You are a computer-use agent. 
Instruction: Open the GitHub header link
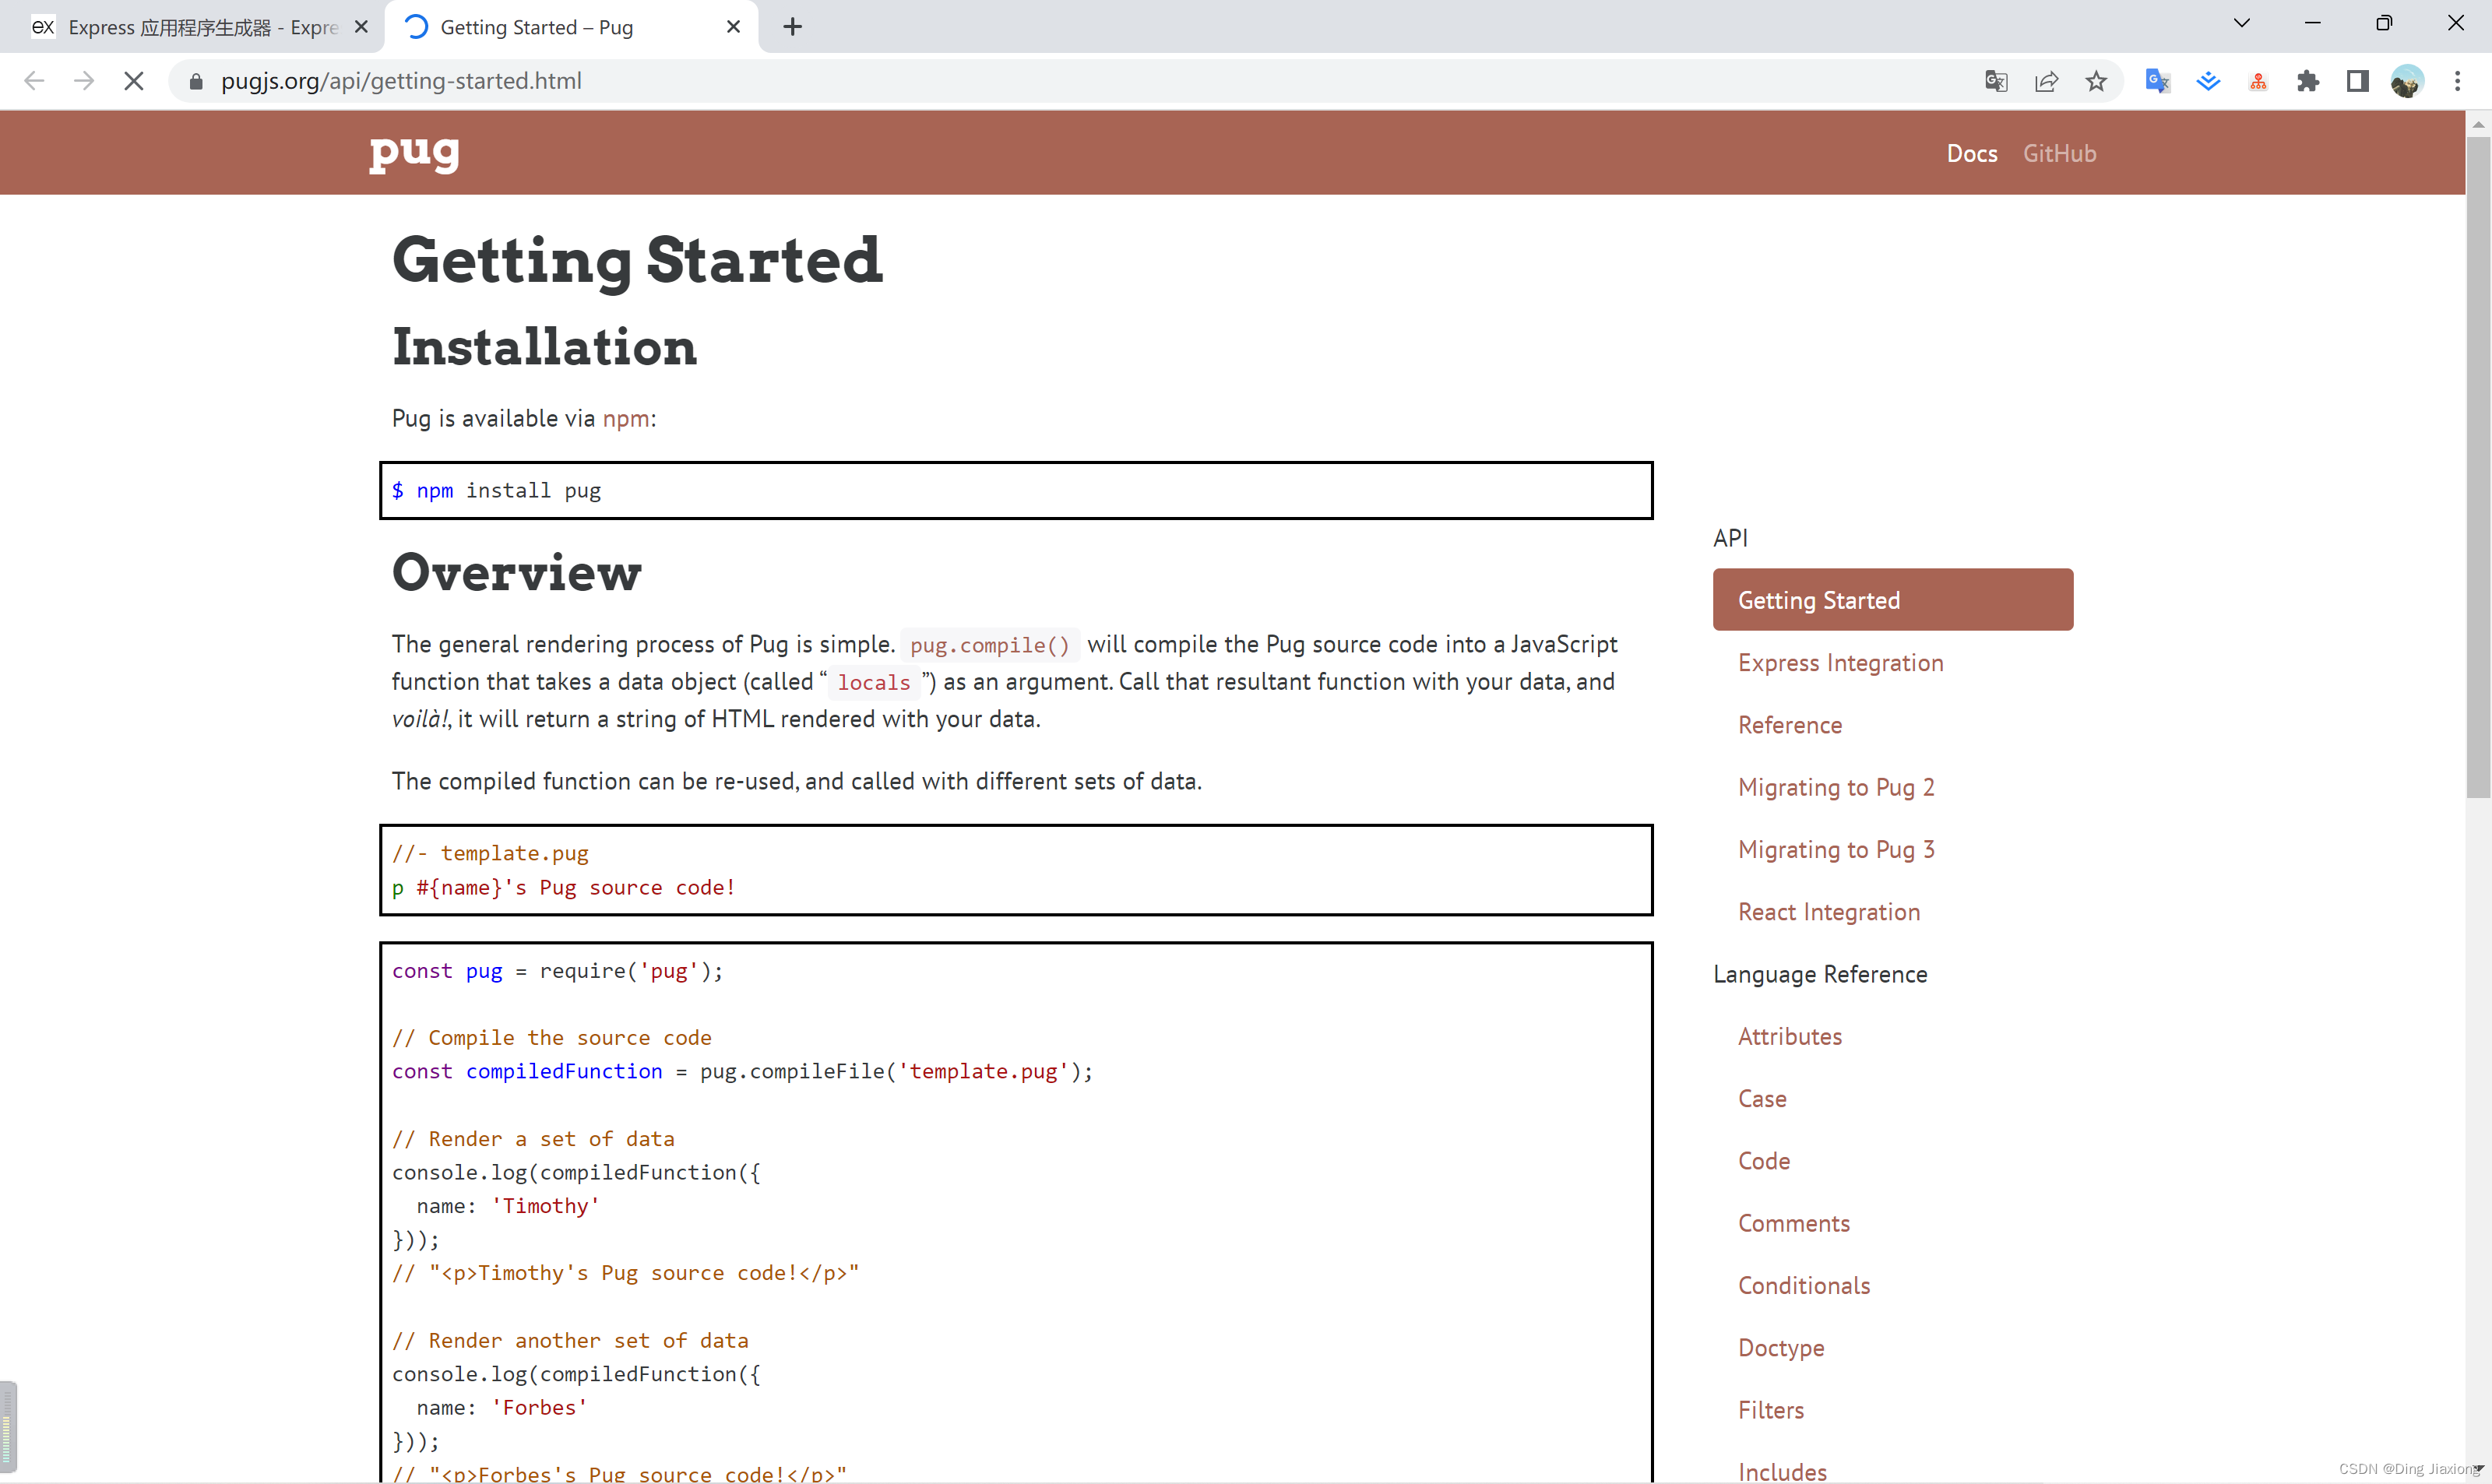click(2059, 153)
